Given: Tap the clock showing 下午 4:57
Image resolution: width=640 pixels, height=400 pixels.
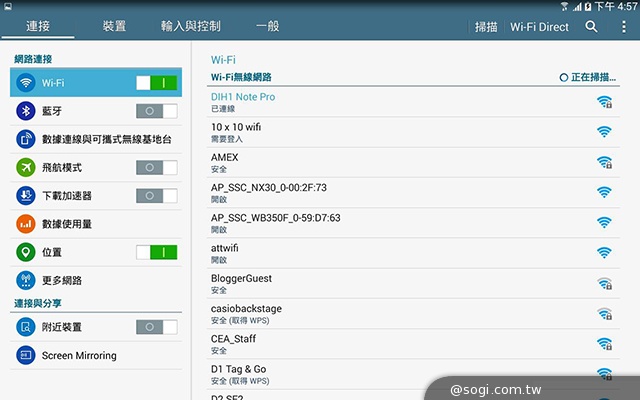Looking at the screenshot, I should (x=616, y=6).
